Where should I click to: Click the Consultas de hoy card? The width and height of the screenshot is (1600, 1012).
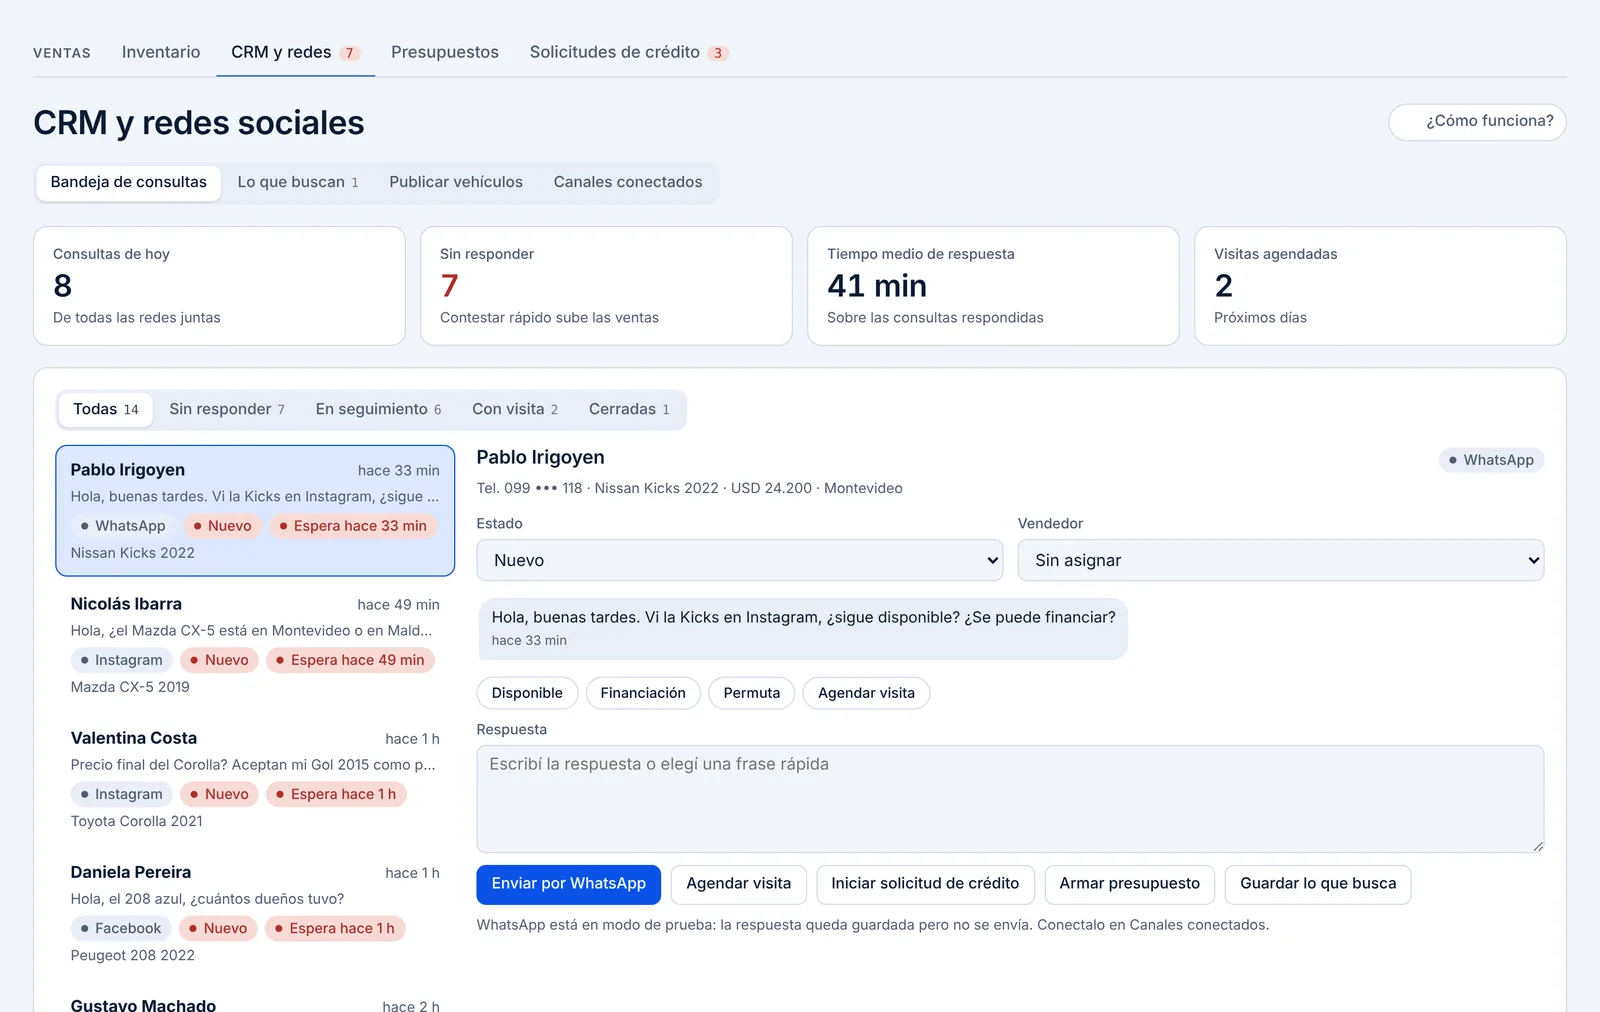point(219,286)
